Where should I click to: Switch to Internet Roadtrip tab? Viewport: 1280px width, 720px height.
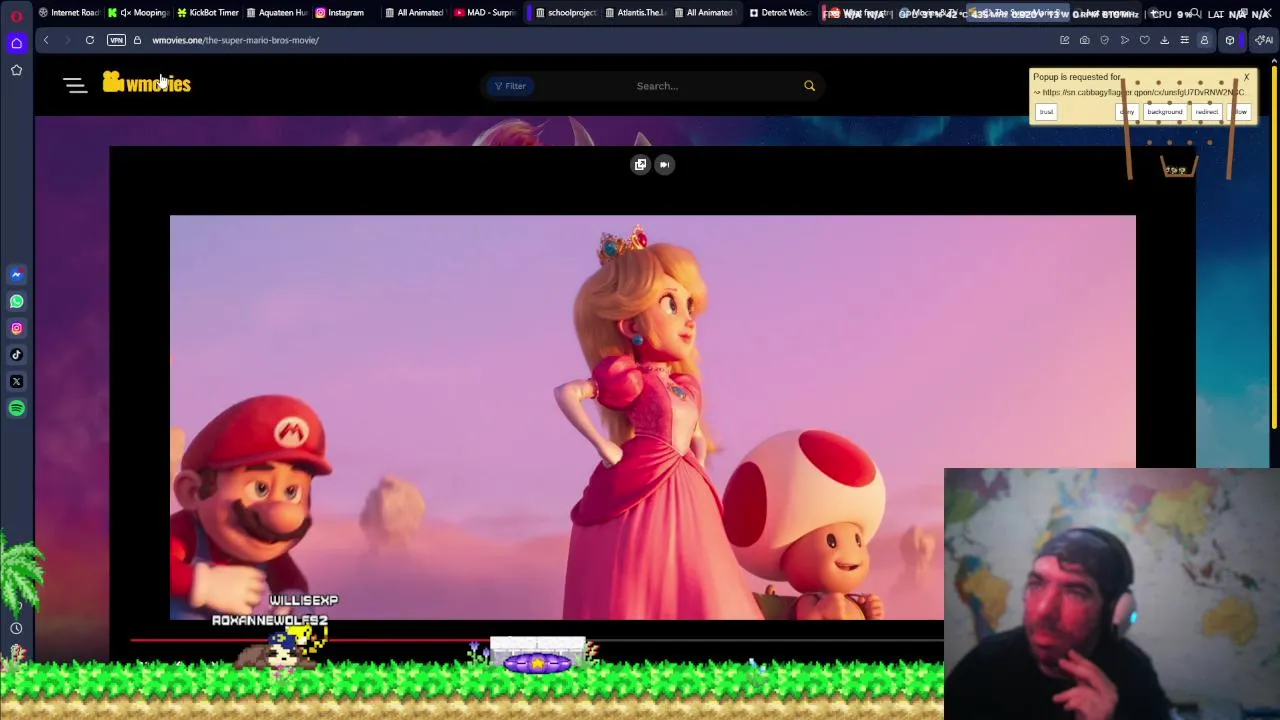click(x=68, y=13)
